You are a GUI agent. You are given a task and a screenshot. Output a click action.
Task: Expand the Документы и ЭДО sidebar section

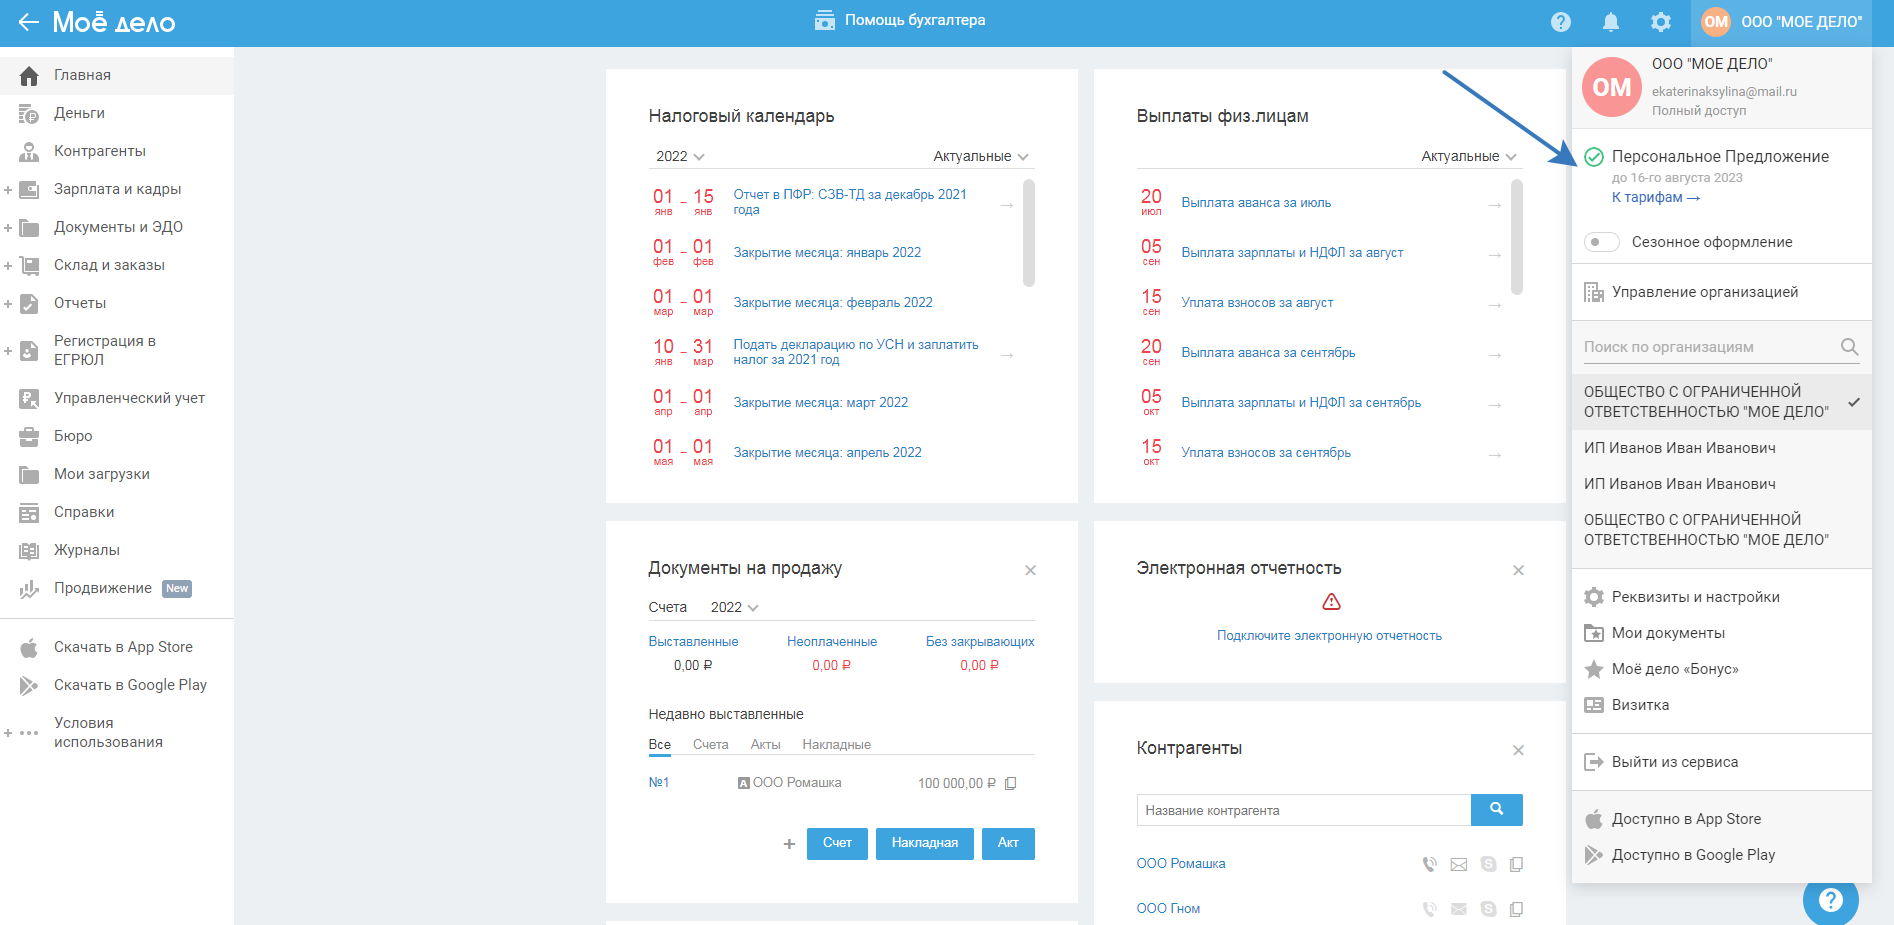tap(8, 227)
